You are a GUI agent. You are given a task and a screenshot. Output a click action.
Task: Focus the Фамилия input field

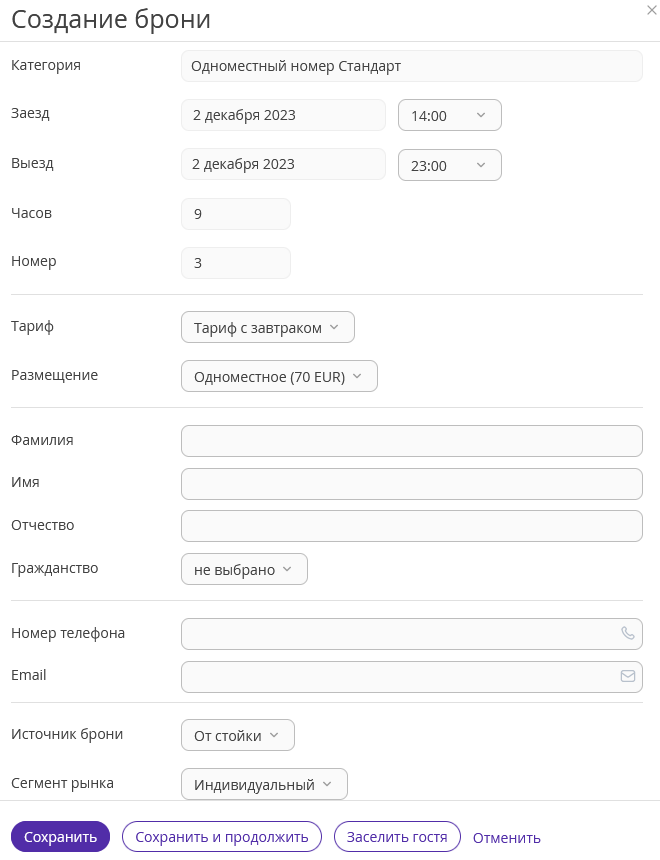coord(412,441)
